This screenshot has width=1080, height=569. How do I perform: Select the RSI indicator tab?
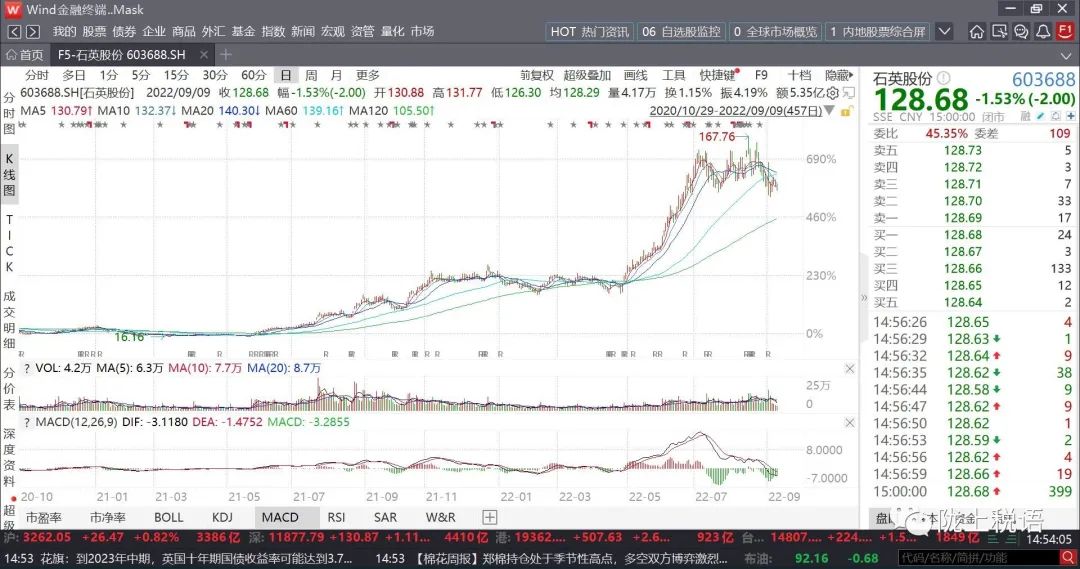(x=336, y=517)
